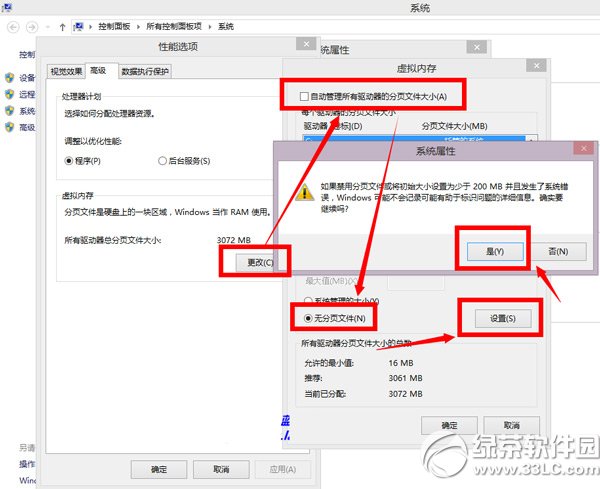Screen dimensions: 600x489
Task: Click the Back arrow in Explorer navigation
Action: [13, 27]
